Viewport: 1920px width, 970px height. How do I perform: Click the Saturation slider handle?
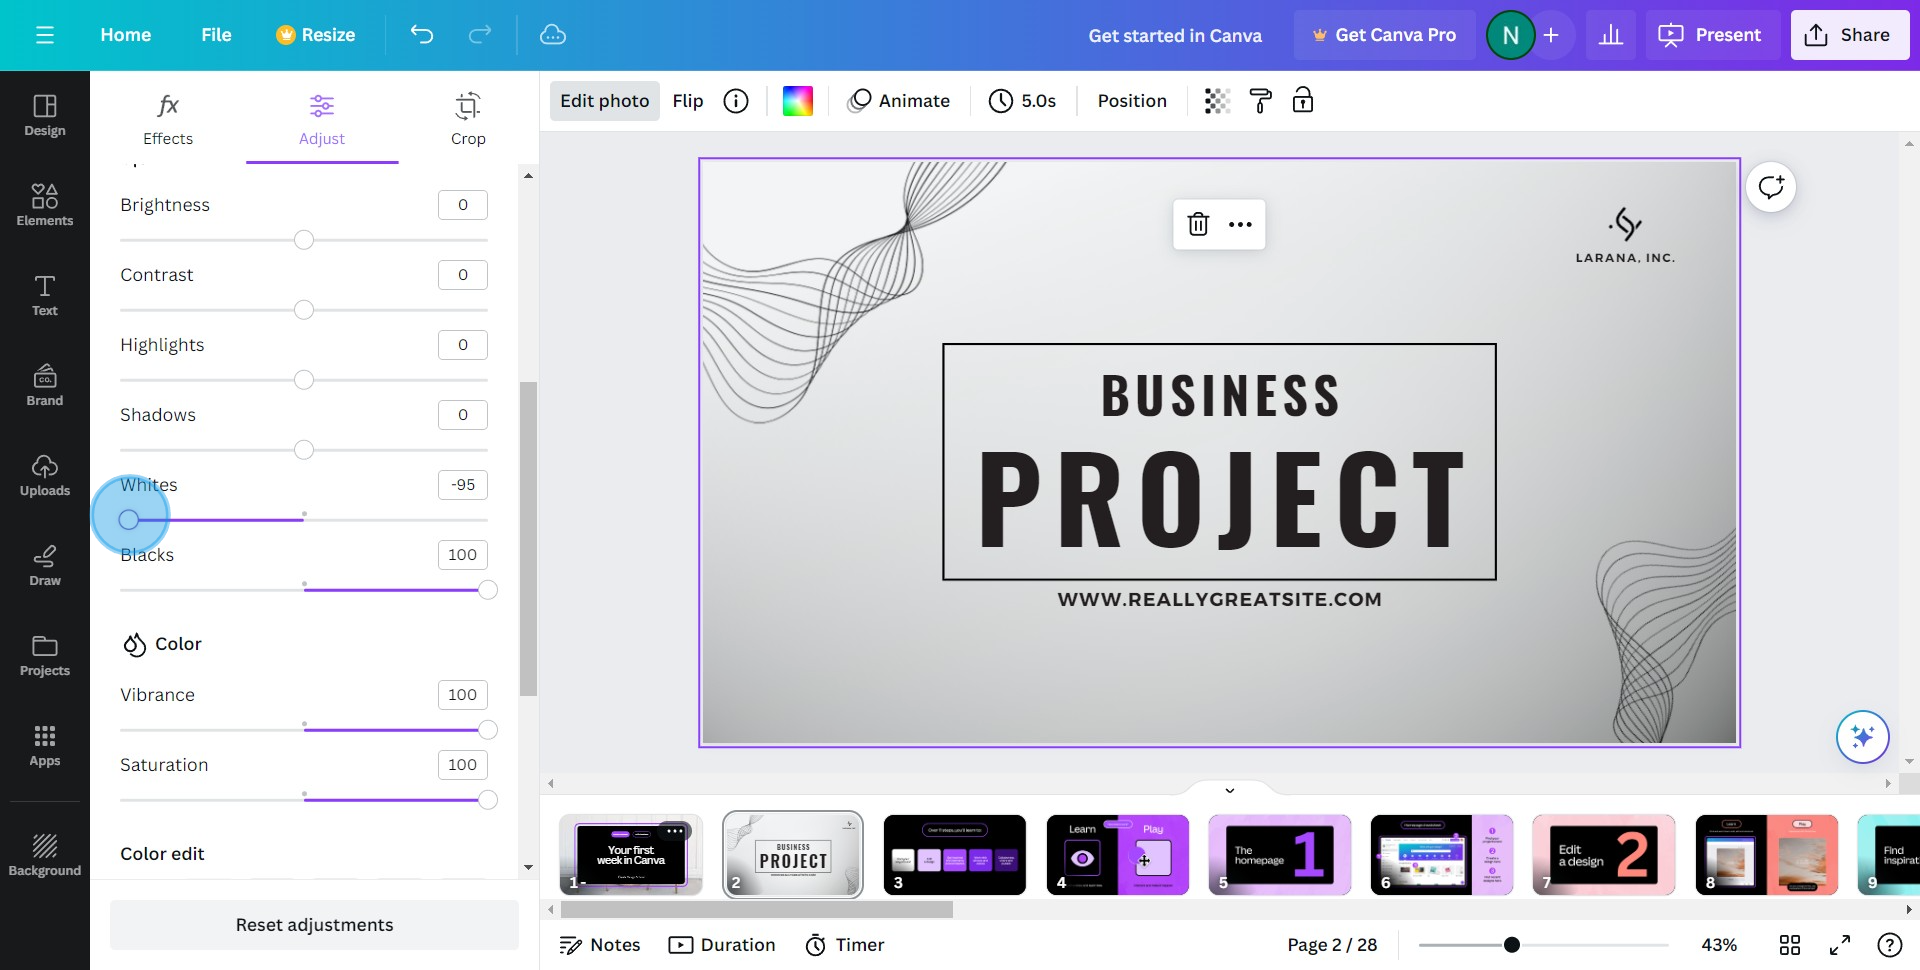point(488,800)
